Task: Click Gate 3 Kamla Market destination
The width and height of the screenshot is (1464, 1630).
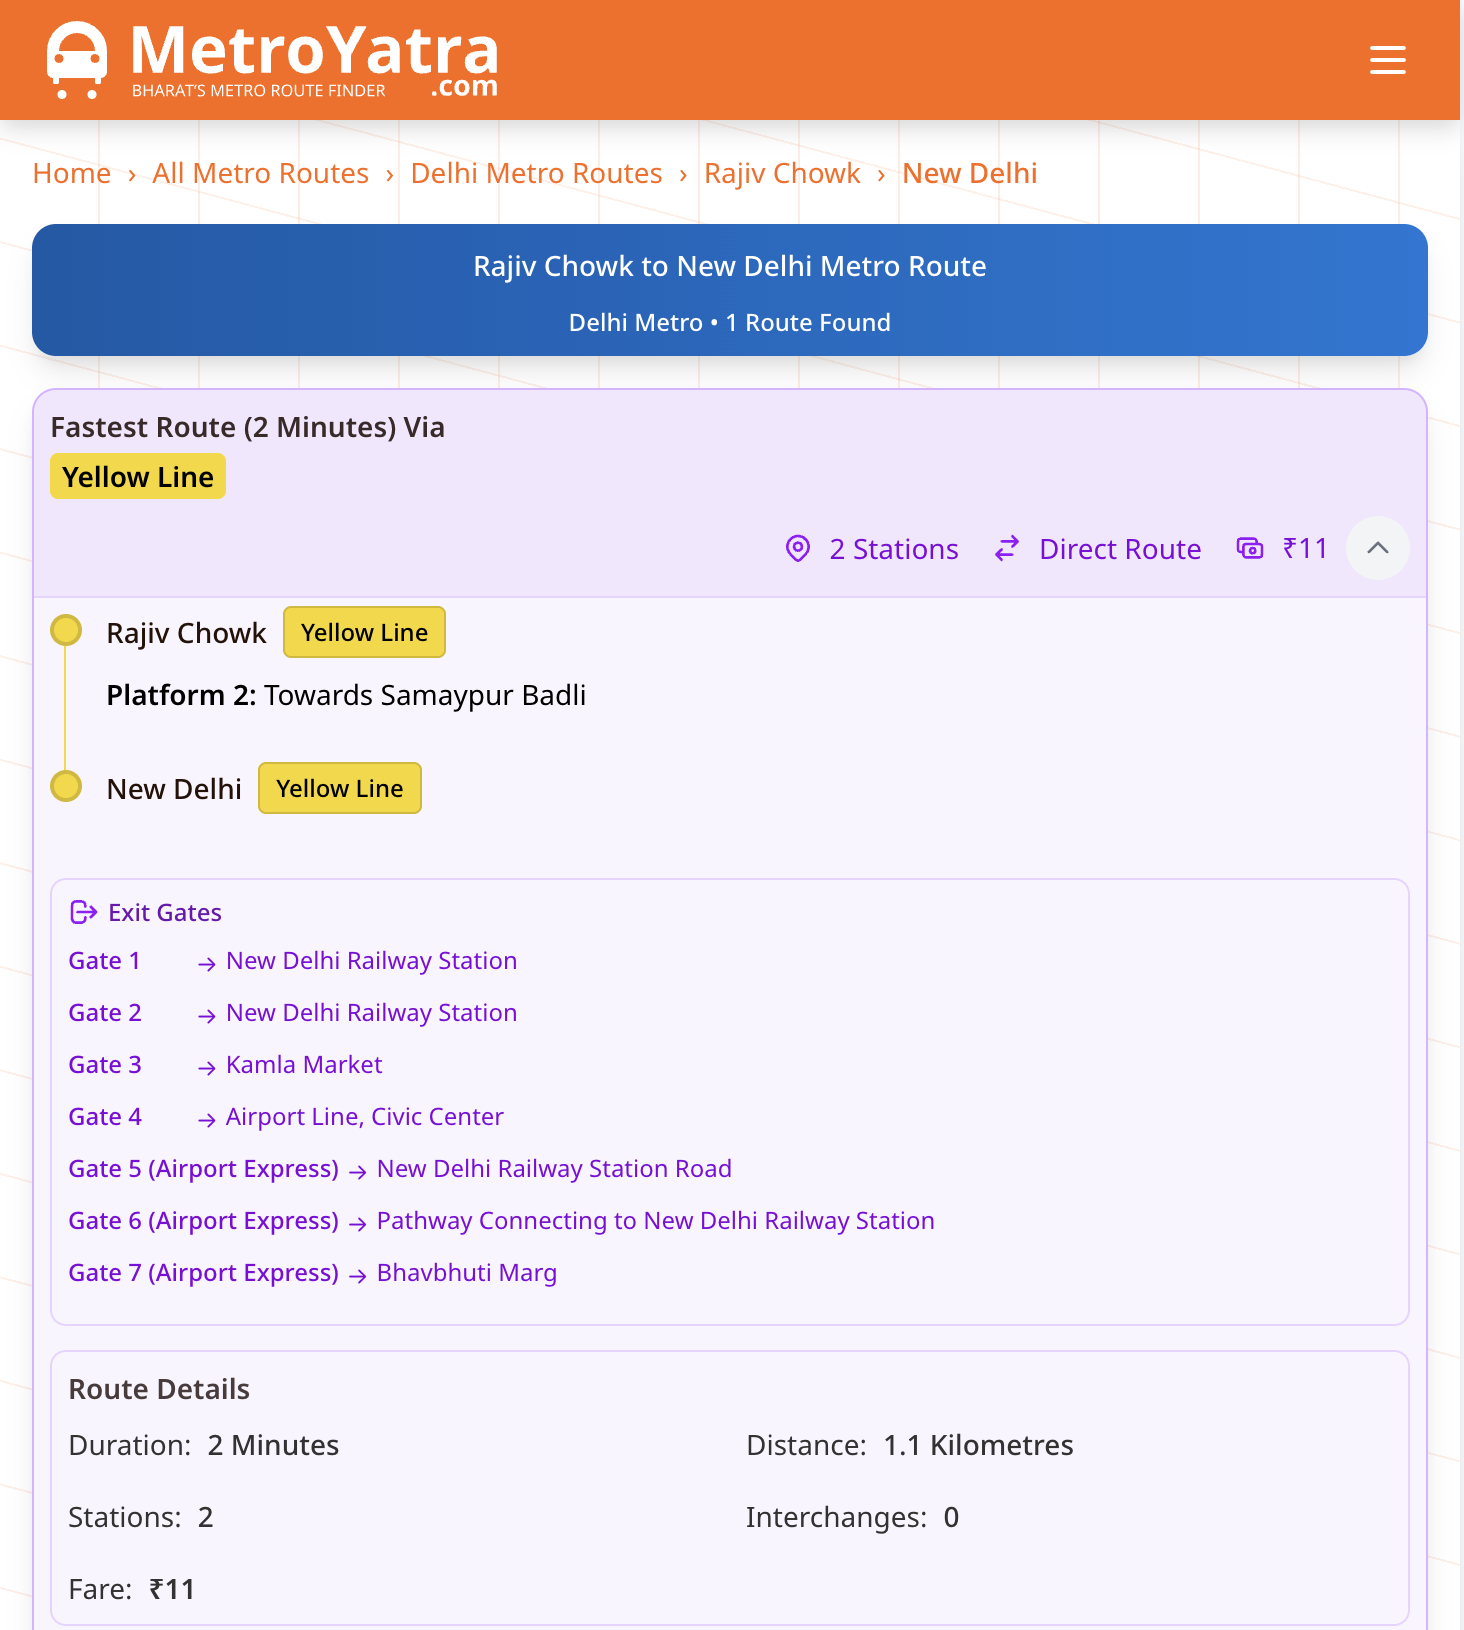Action: [304, 1065]
